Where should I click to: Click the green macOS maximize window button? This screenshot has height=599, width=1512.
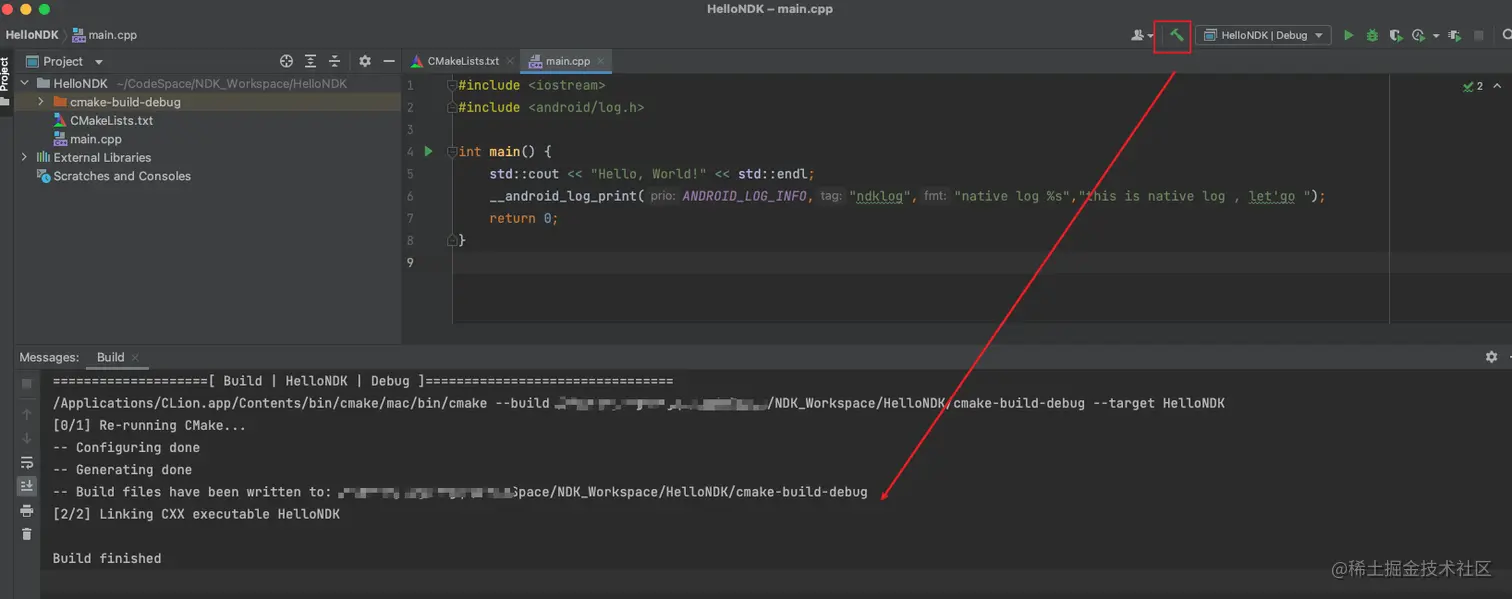coord(45,9)
